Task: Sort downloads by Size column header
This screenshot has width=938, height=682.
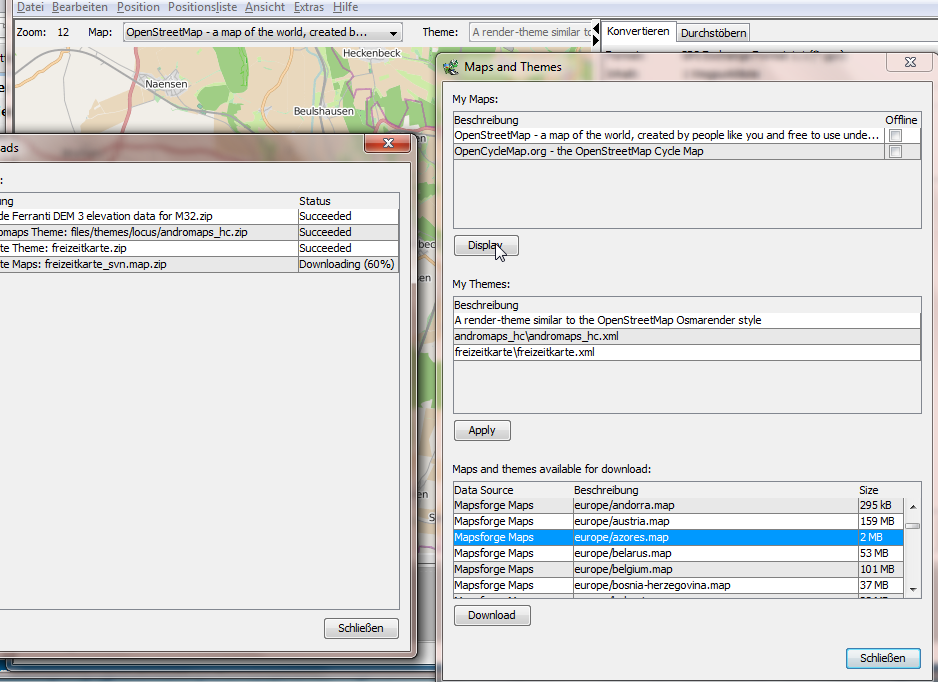Action: tap(881, 490)
